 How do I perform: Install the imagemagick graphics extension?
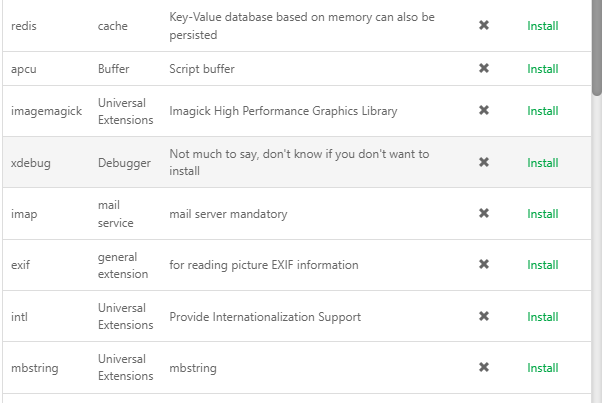tap(542, 111)
